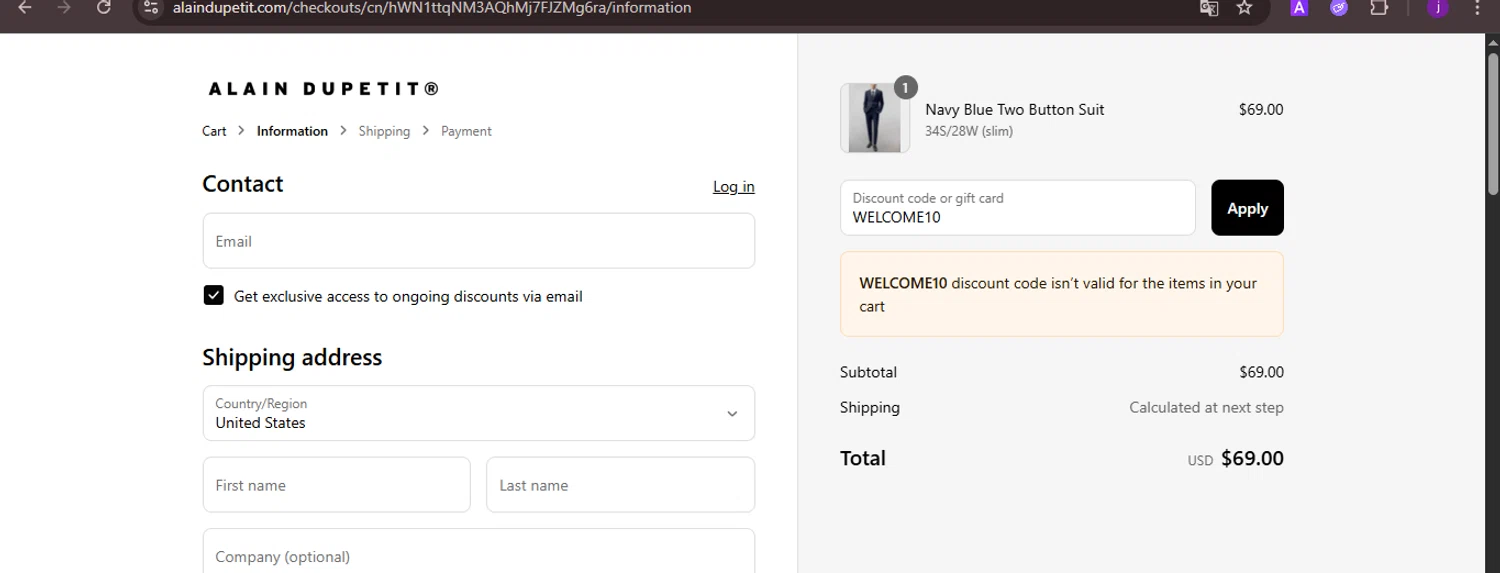Select the Information breadcrumb step

click(x=292, y=131)
